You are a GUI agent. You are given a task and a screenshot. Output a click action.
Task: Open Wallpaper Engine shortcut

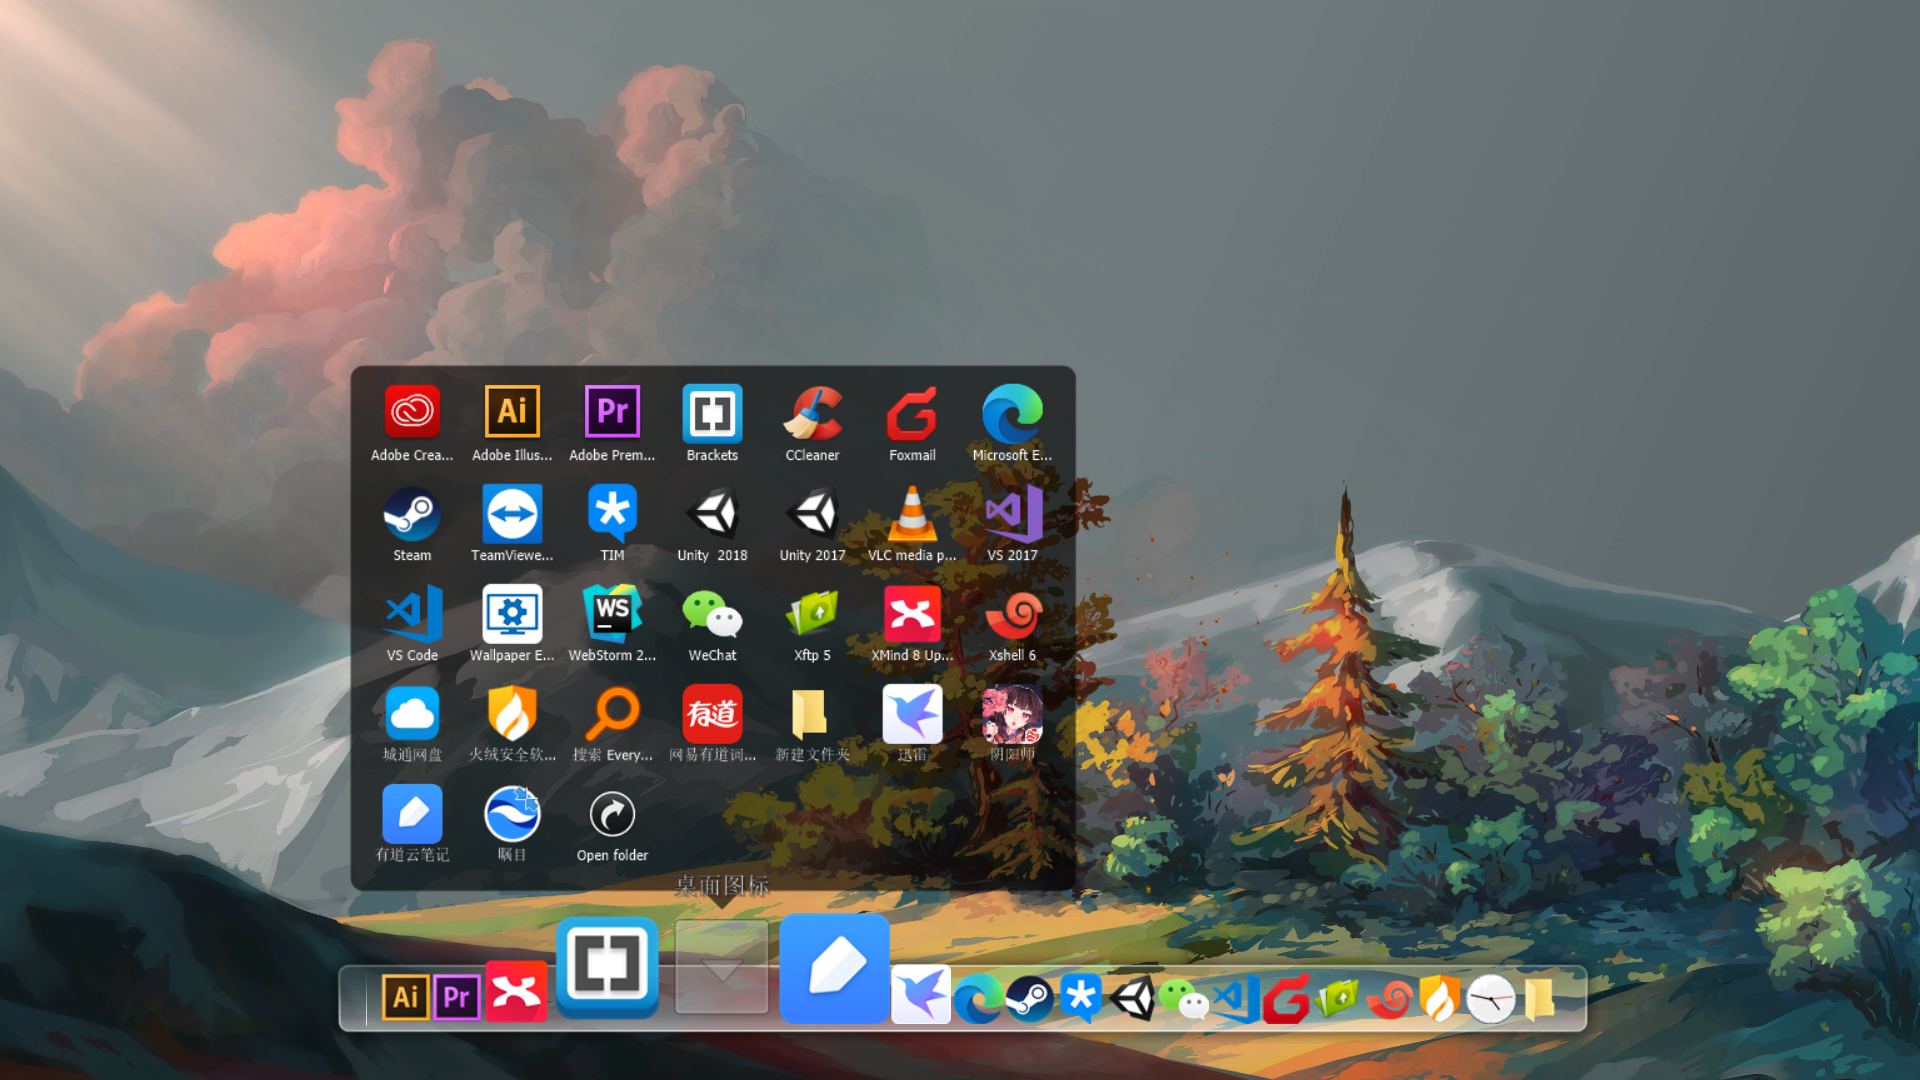tap(512, 614)
